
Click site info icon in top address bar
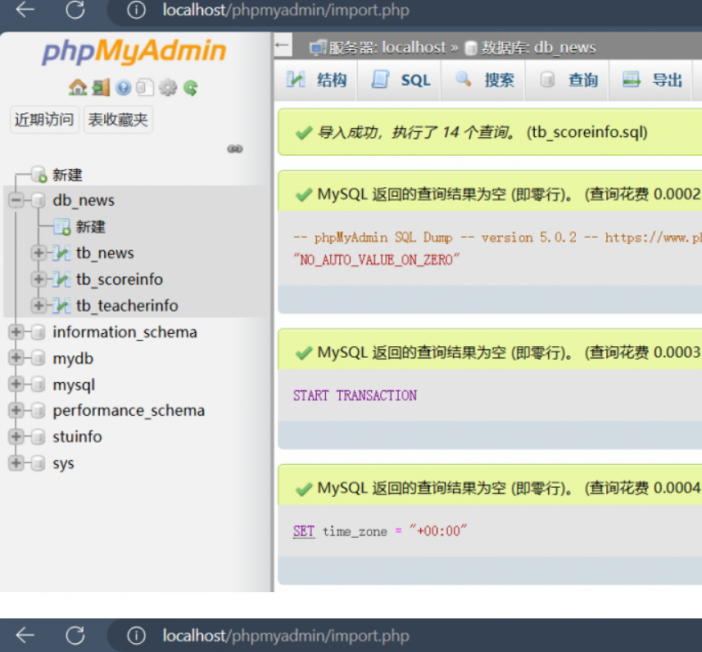136,10
